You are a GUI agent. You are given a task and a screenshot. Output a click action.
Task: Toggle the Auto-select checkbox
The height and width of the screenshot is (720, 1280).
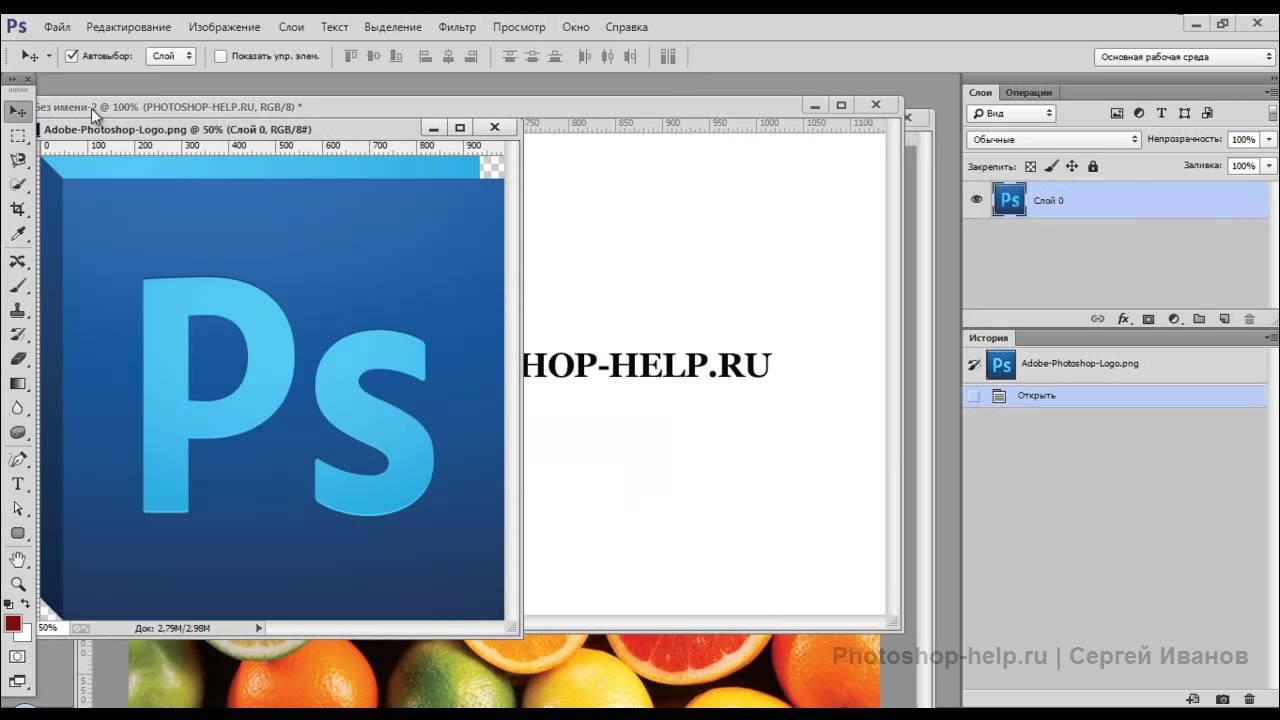(x=72, y=56)
